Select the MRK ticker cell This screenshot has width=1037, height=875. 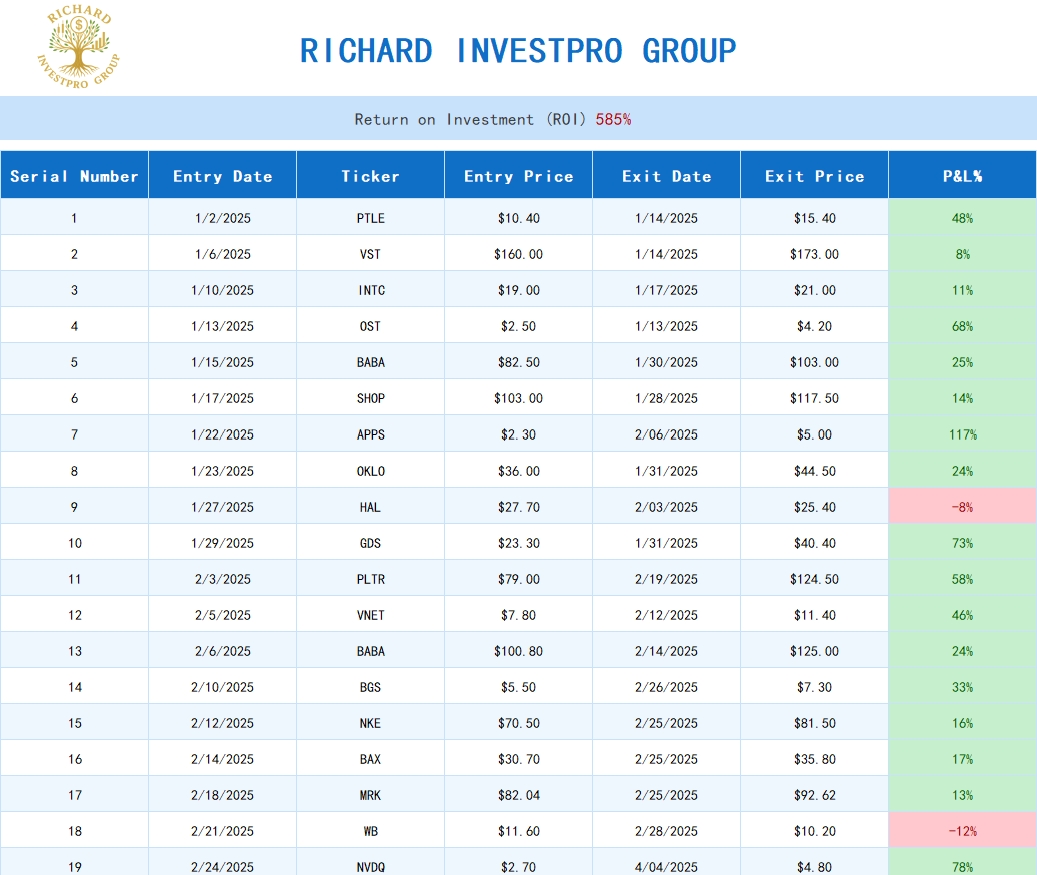coord(370,794)
